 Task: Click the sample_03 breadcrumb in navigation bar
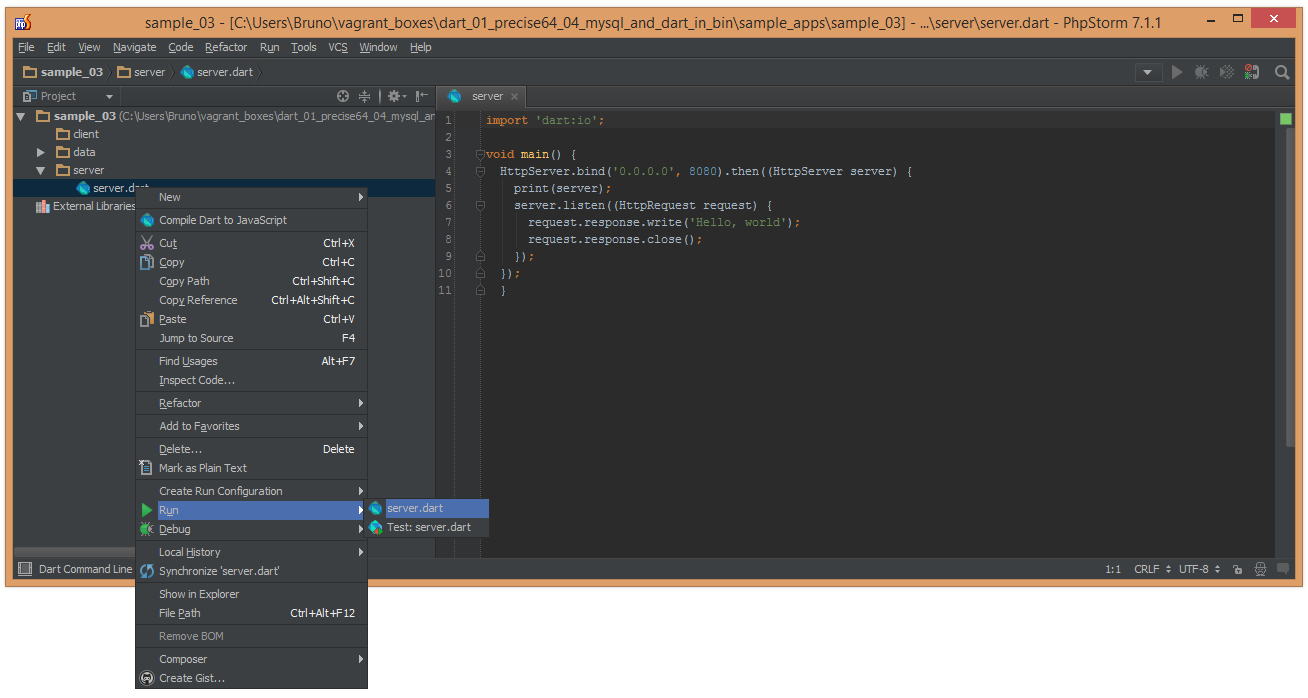(70, 72)
